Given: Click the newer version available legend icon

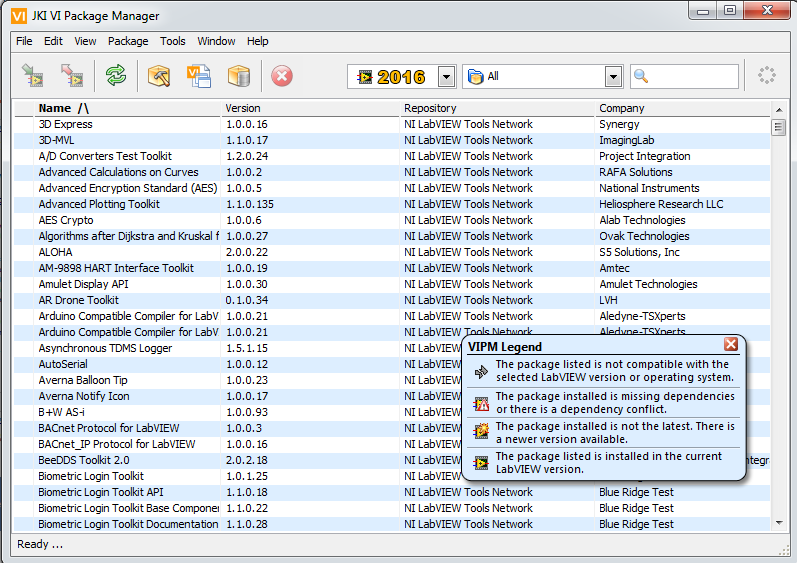Looking at the screenshot, I should tap(481, 431).
